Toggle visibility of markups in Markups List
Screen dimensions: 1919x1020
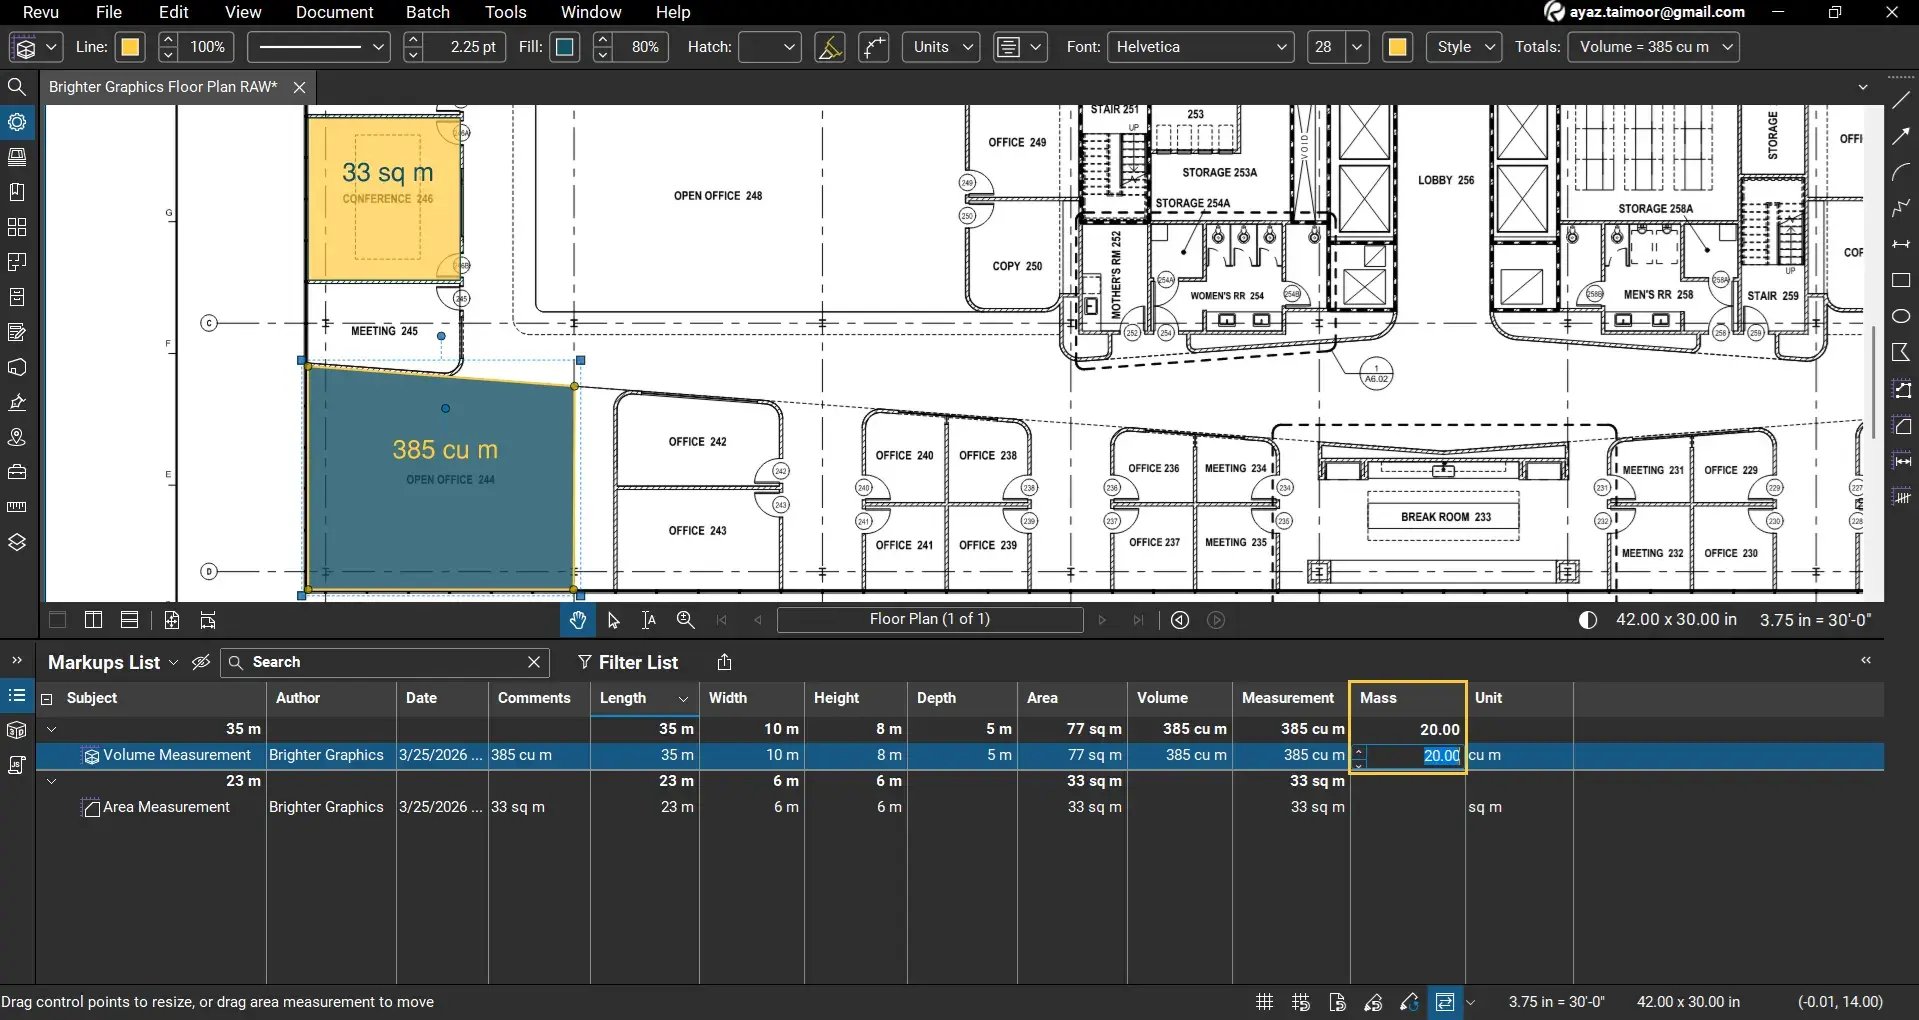click(x=200, y=662)
